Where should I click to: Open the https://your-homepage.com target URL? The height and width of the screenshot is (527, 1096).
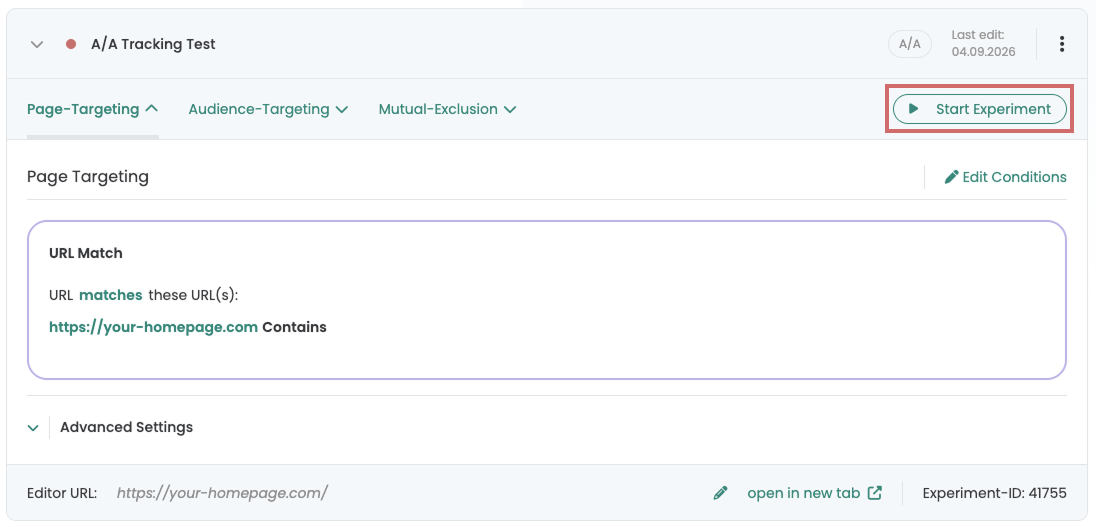pos(153,327)
